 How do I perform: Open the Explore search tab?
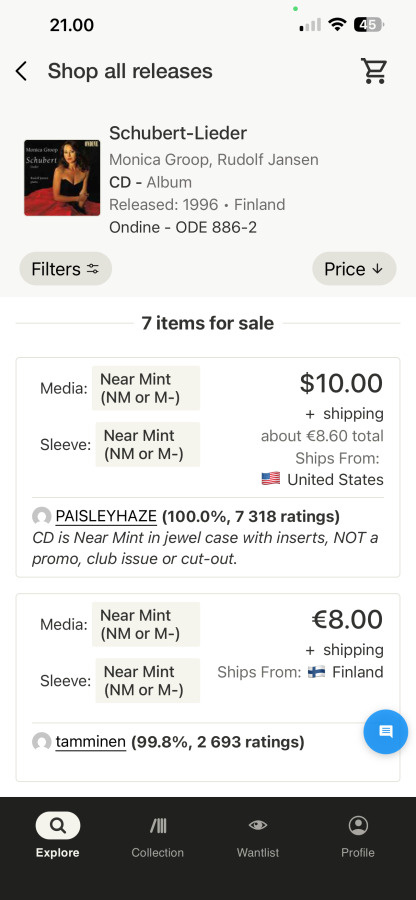coord(57,836)
